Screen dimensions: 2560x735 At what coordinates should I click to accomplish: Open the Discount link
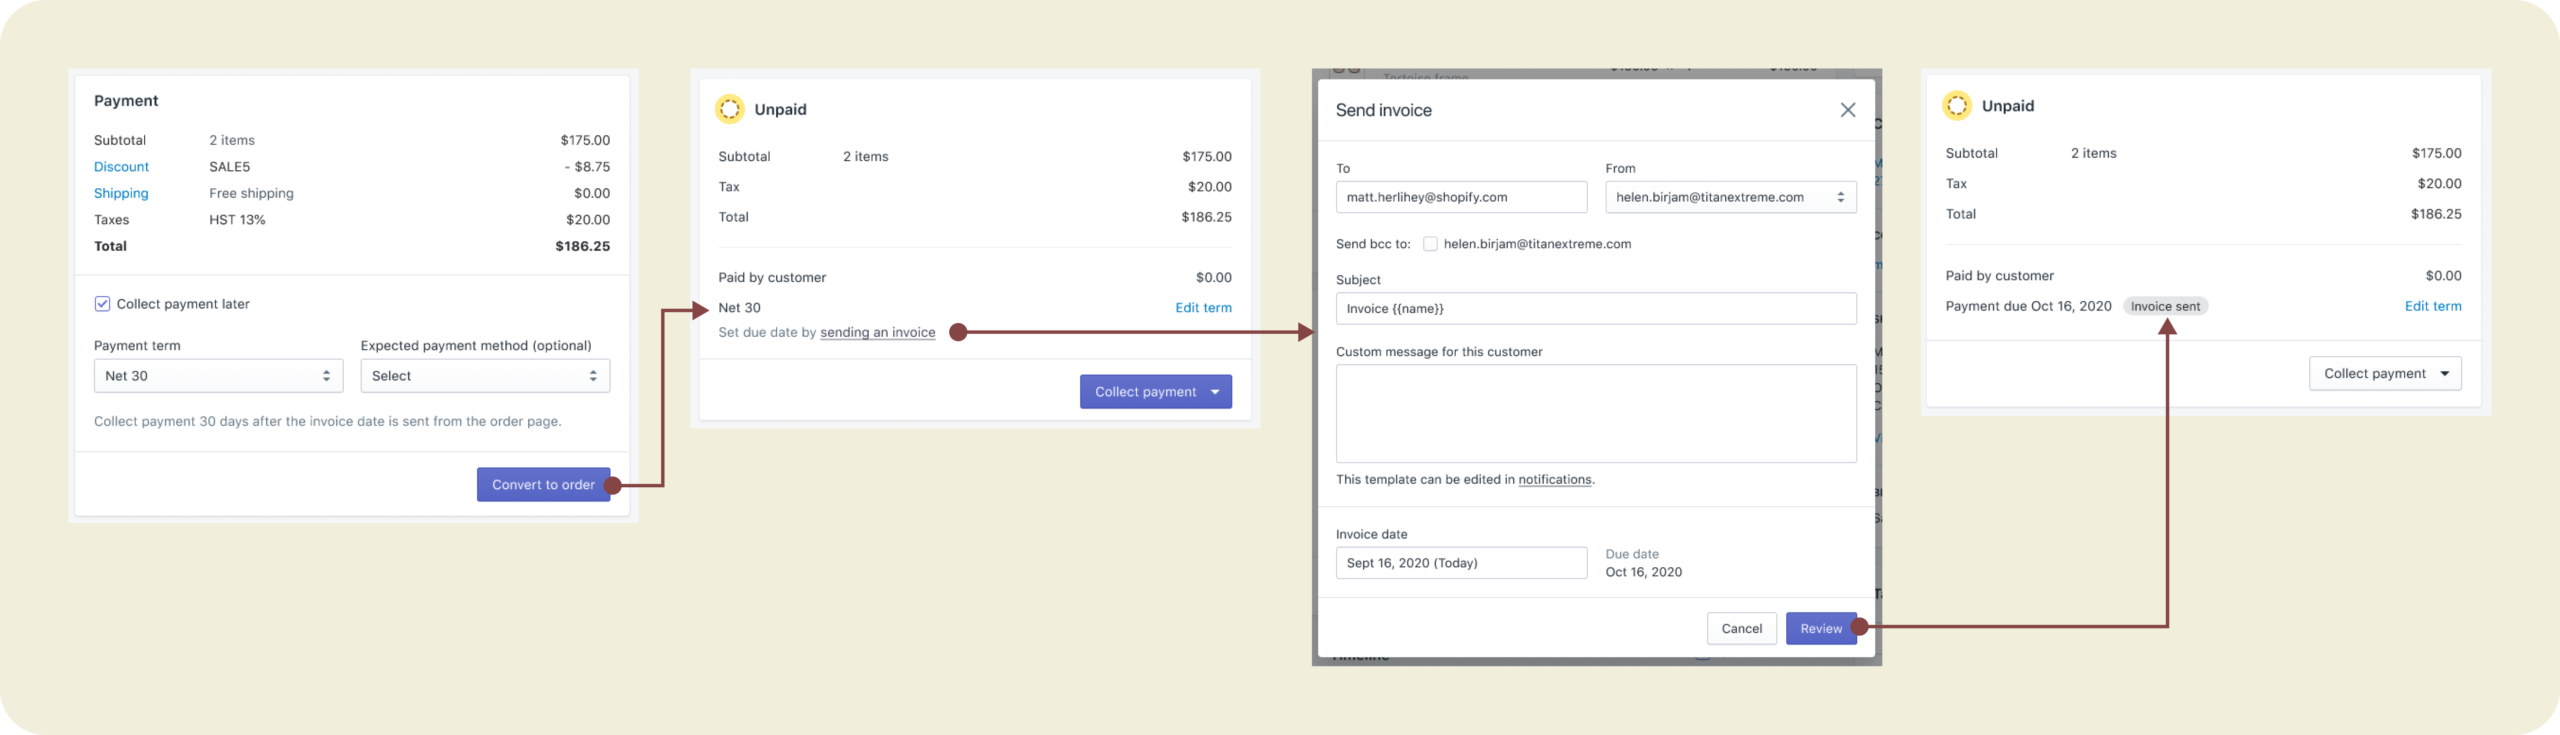[121, 167]
